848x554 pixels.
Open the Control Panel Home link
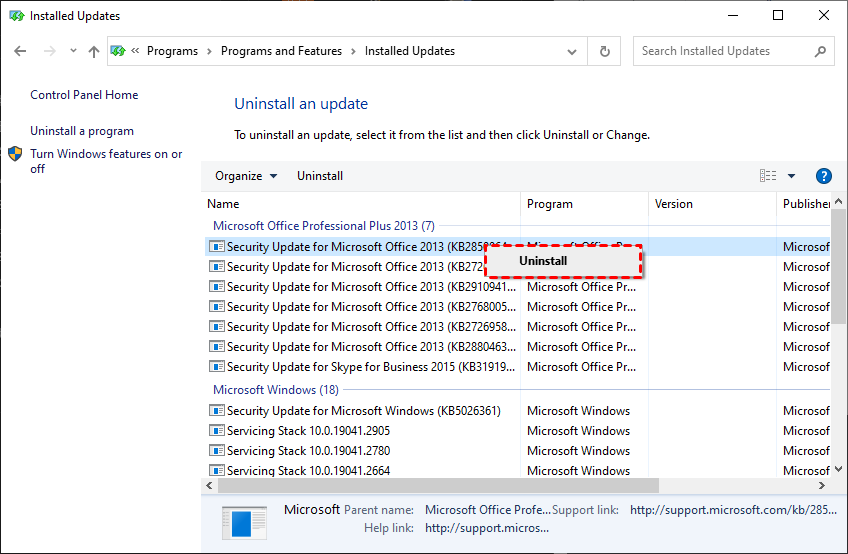[84, 95]
